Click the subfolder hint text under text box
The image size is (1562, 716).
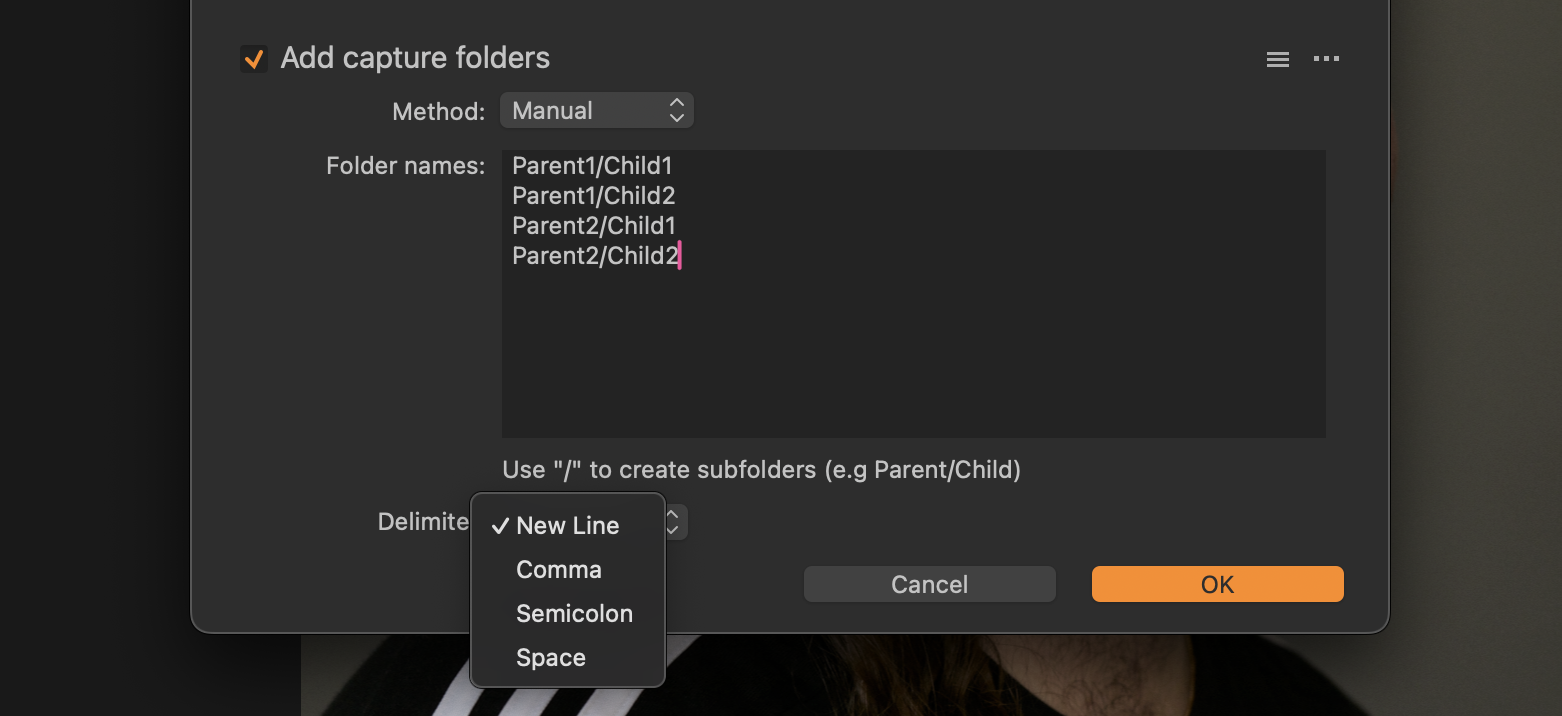[x=761, y=470]
